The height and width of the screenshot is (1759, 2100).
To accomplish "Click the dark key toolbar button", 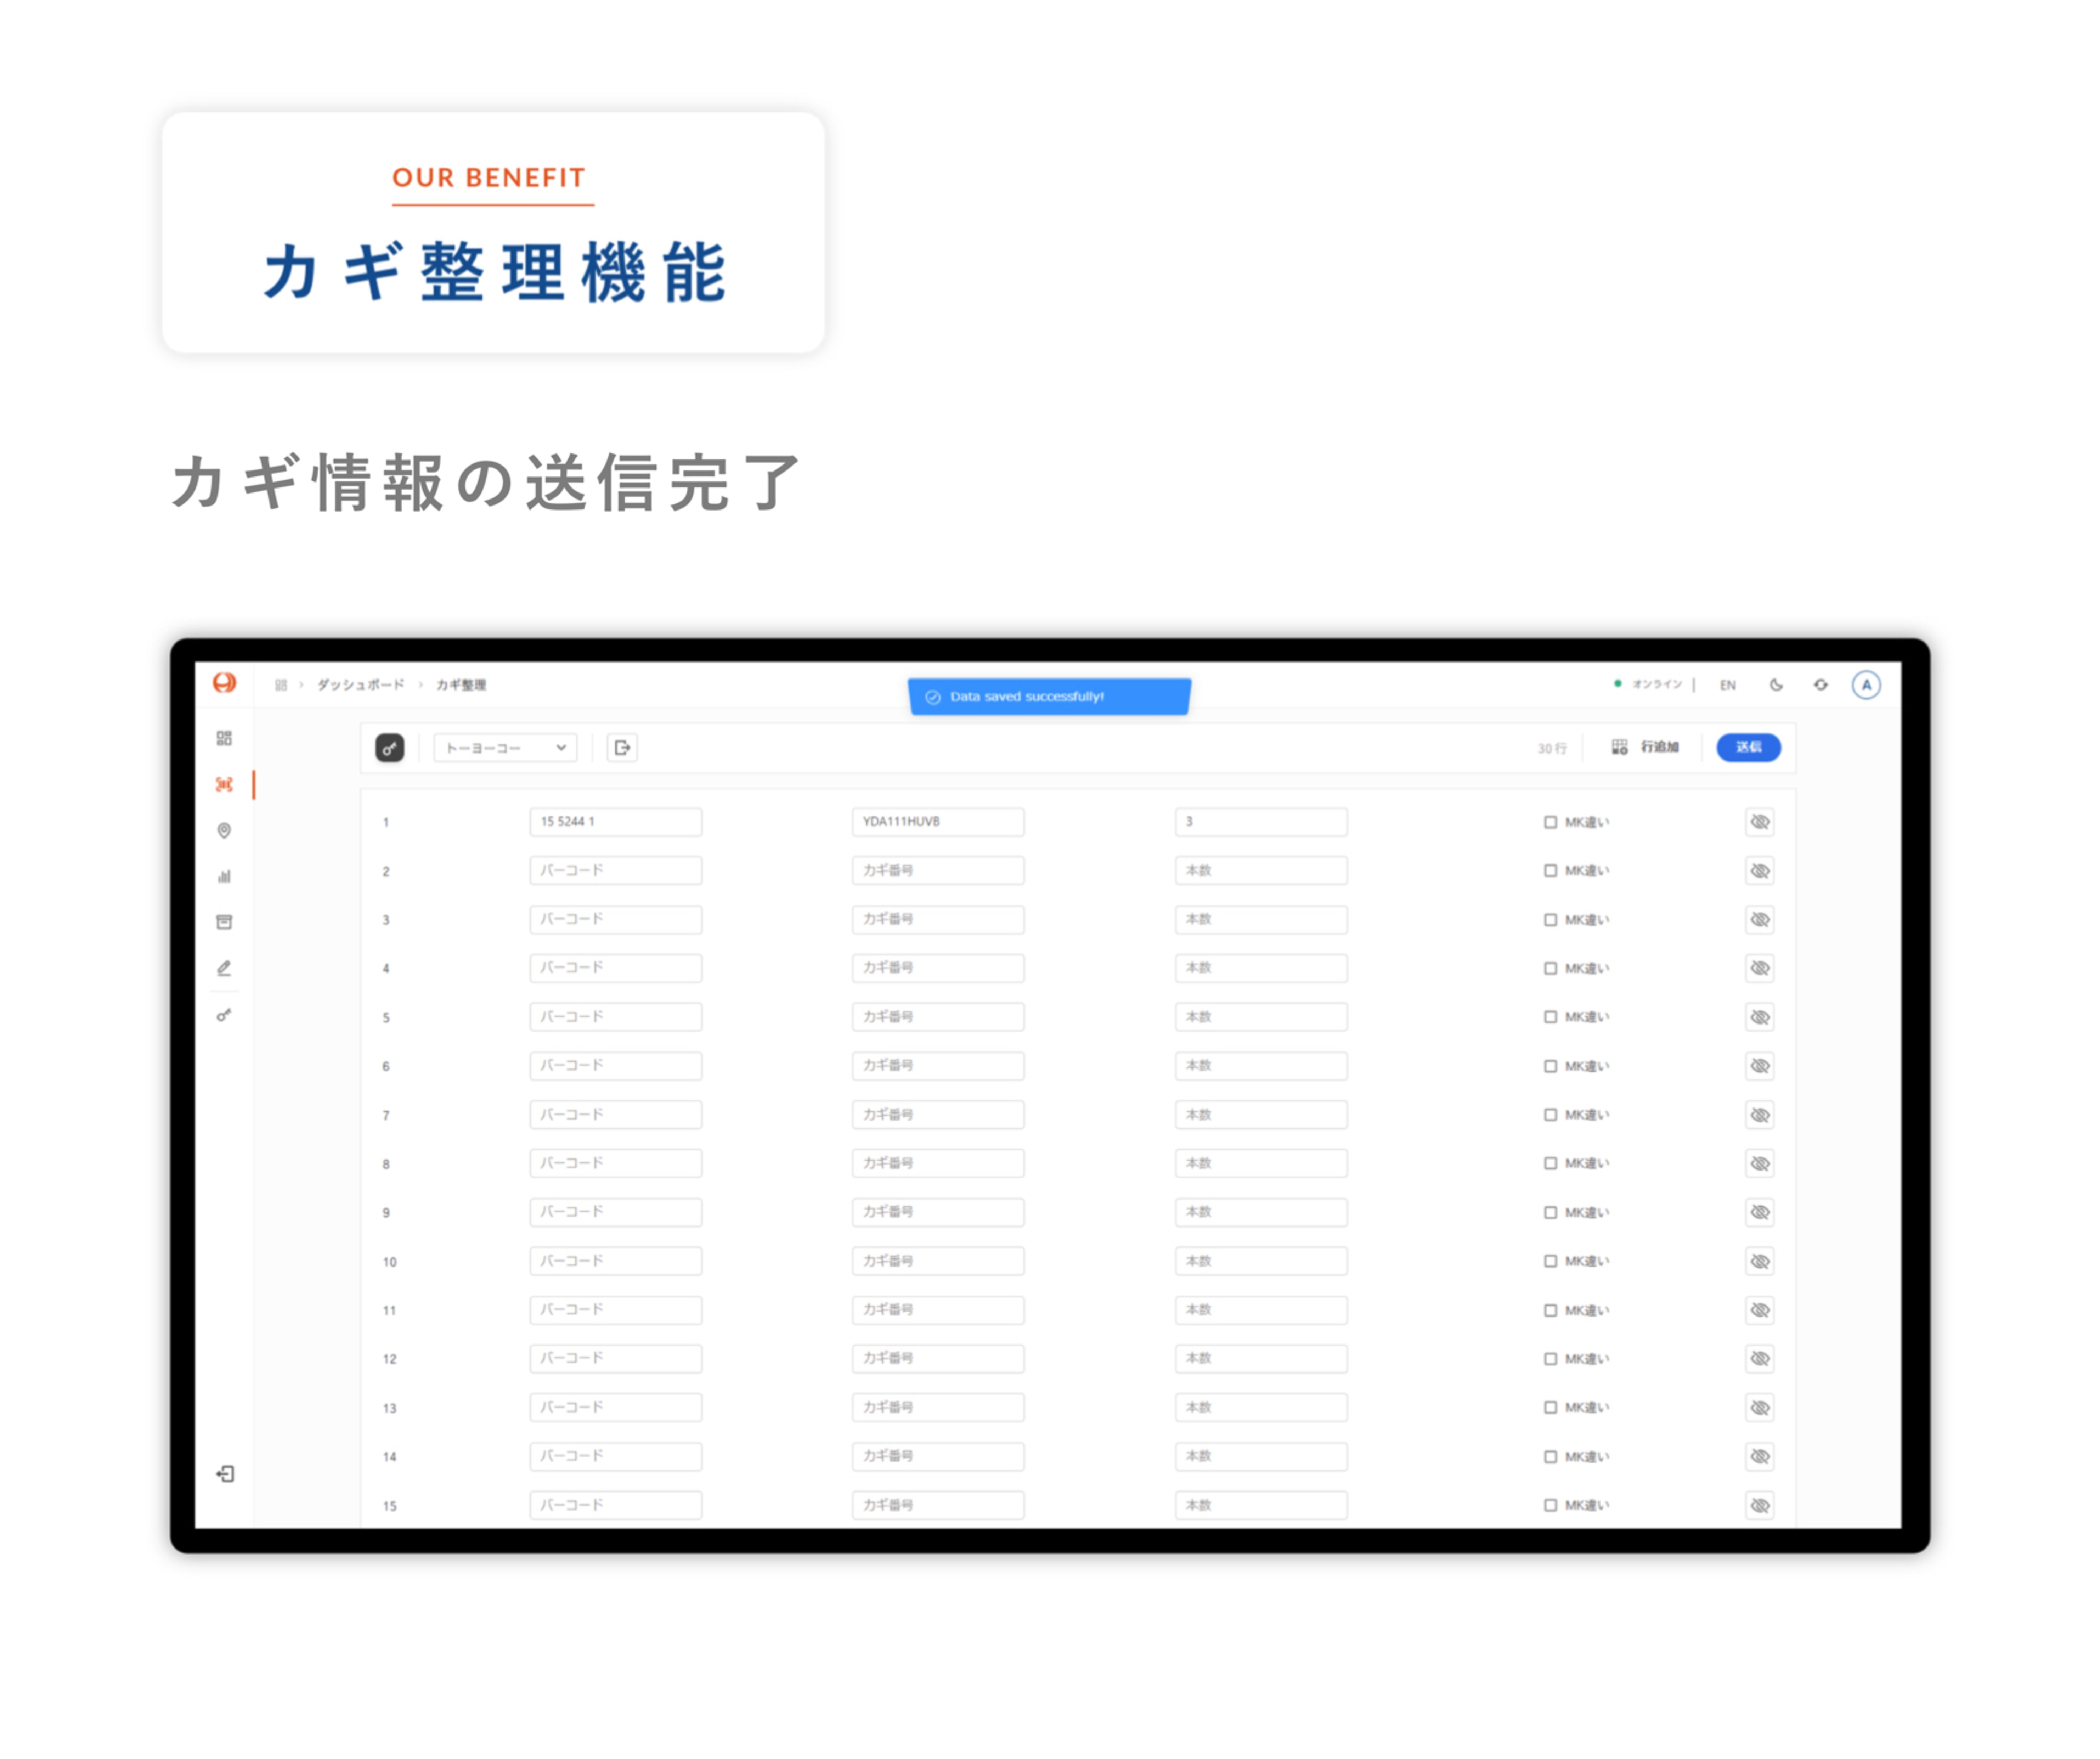I will tap(390, 748).
